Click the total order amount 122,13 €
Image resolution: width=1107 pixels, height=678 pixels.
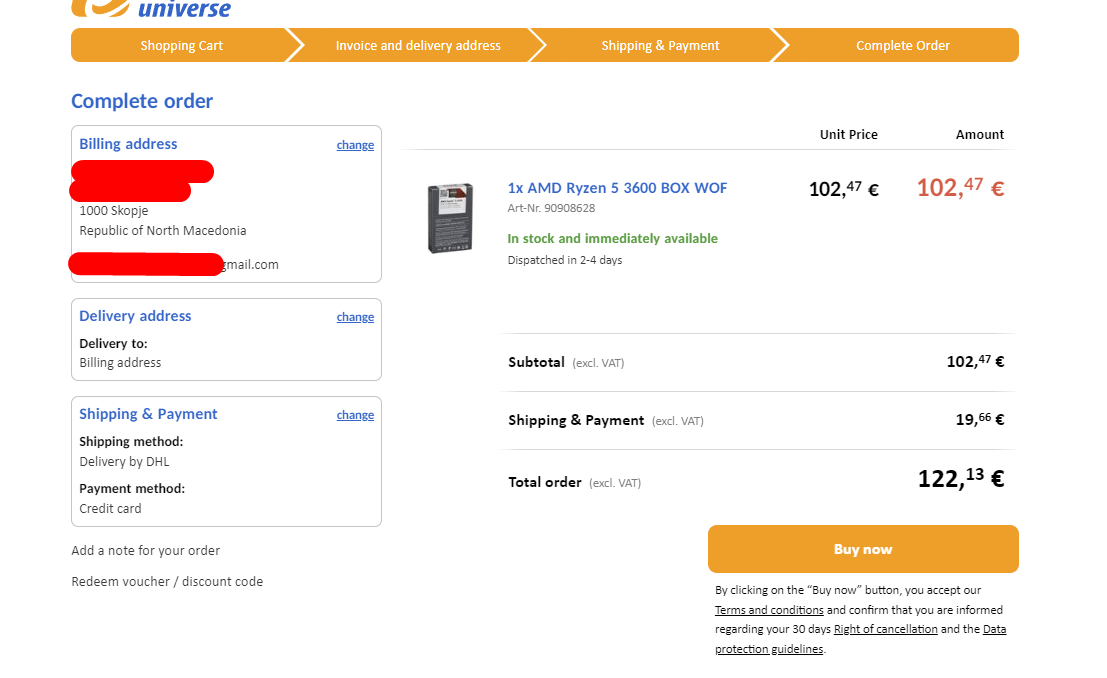(x=960, y=478)
